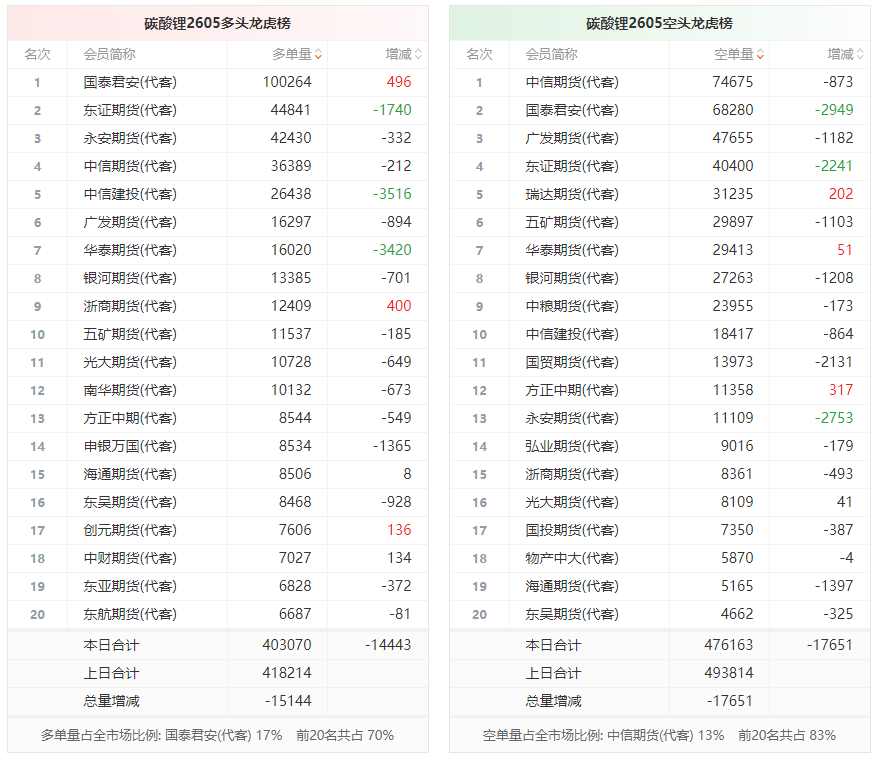Click 中信期货(代客) in short table rank 1
Image resolution: width=878 pixels, height=760 pixels.
pos(572,82)
